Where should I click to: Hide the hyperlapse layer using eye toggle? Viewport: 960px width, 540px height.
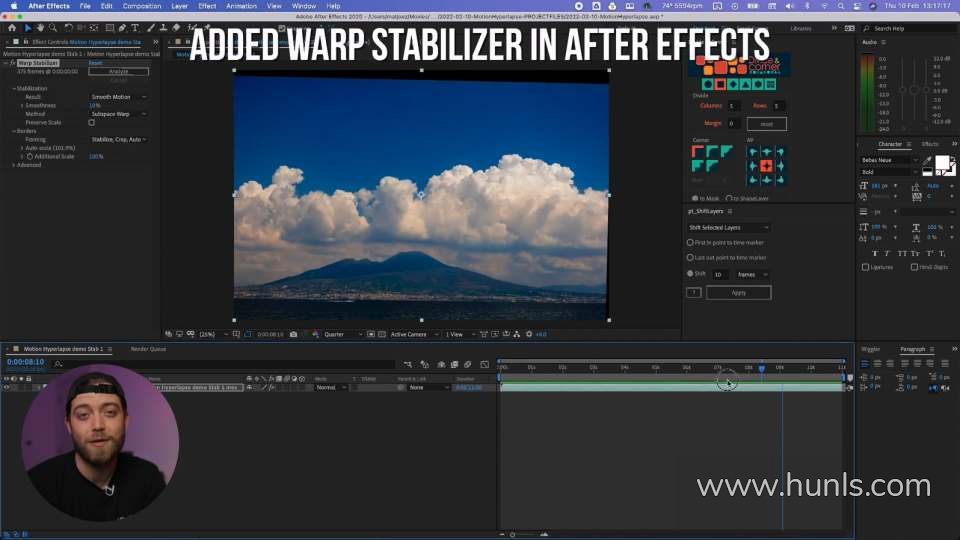coord(7,388)
